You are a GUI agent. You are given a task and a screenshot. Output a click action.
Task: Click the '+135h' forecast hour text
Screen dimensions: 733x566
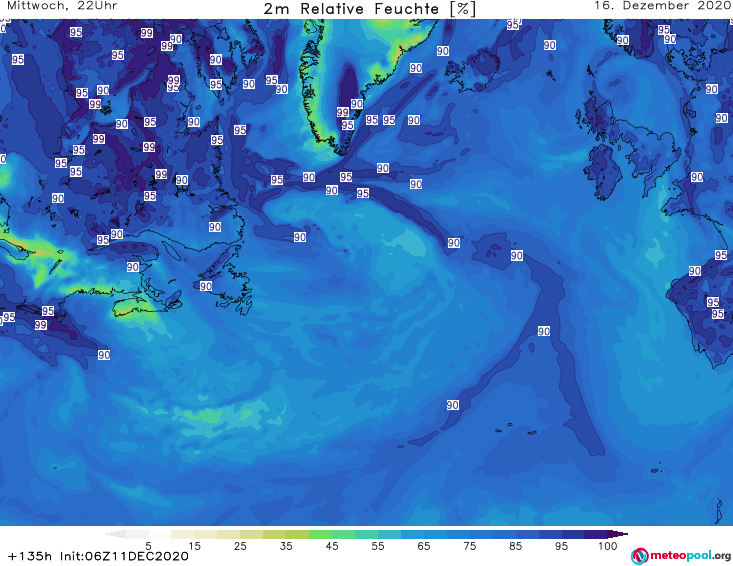click(x=30, y=556)
